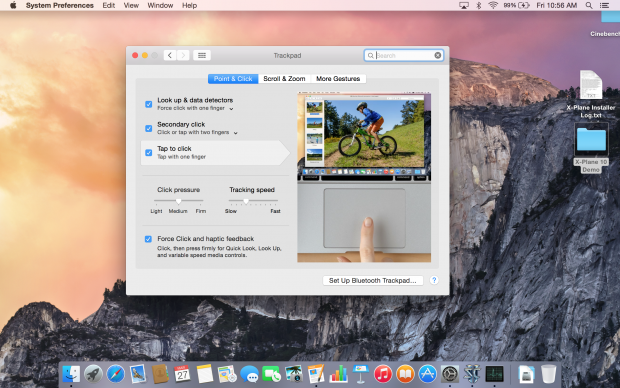Open App Store icon in Dock
Viewport: 620px width, 388px height.
[427, 374]
